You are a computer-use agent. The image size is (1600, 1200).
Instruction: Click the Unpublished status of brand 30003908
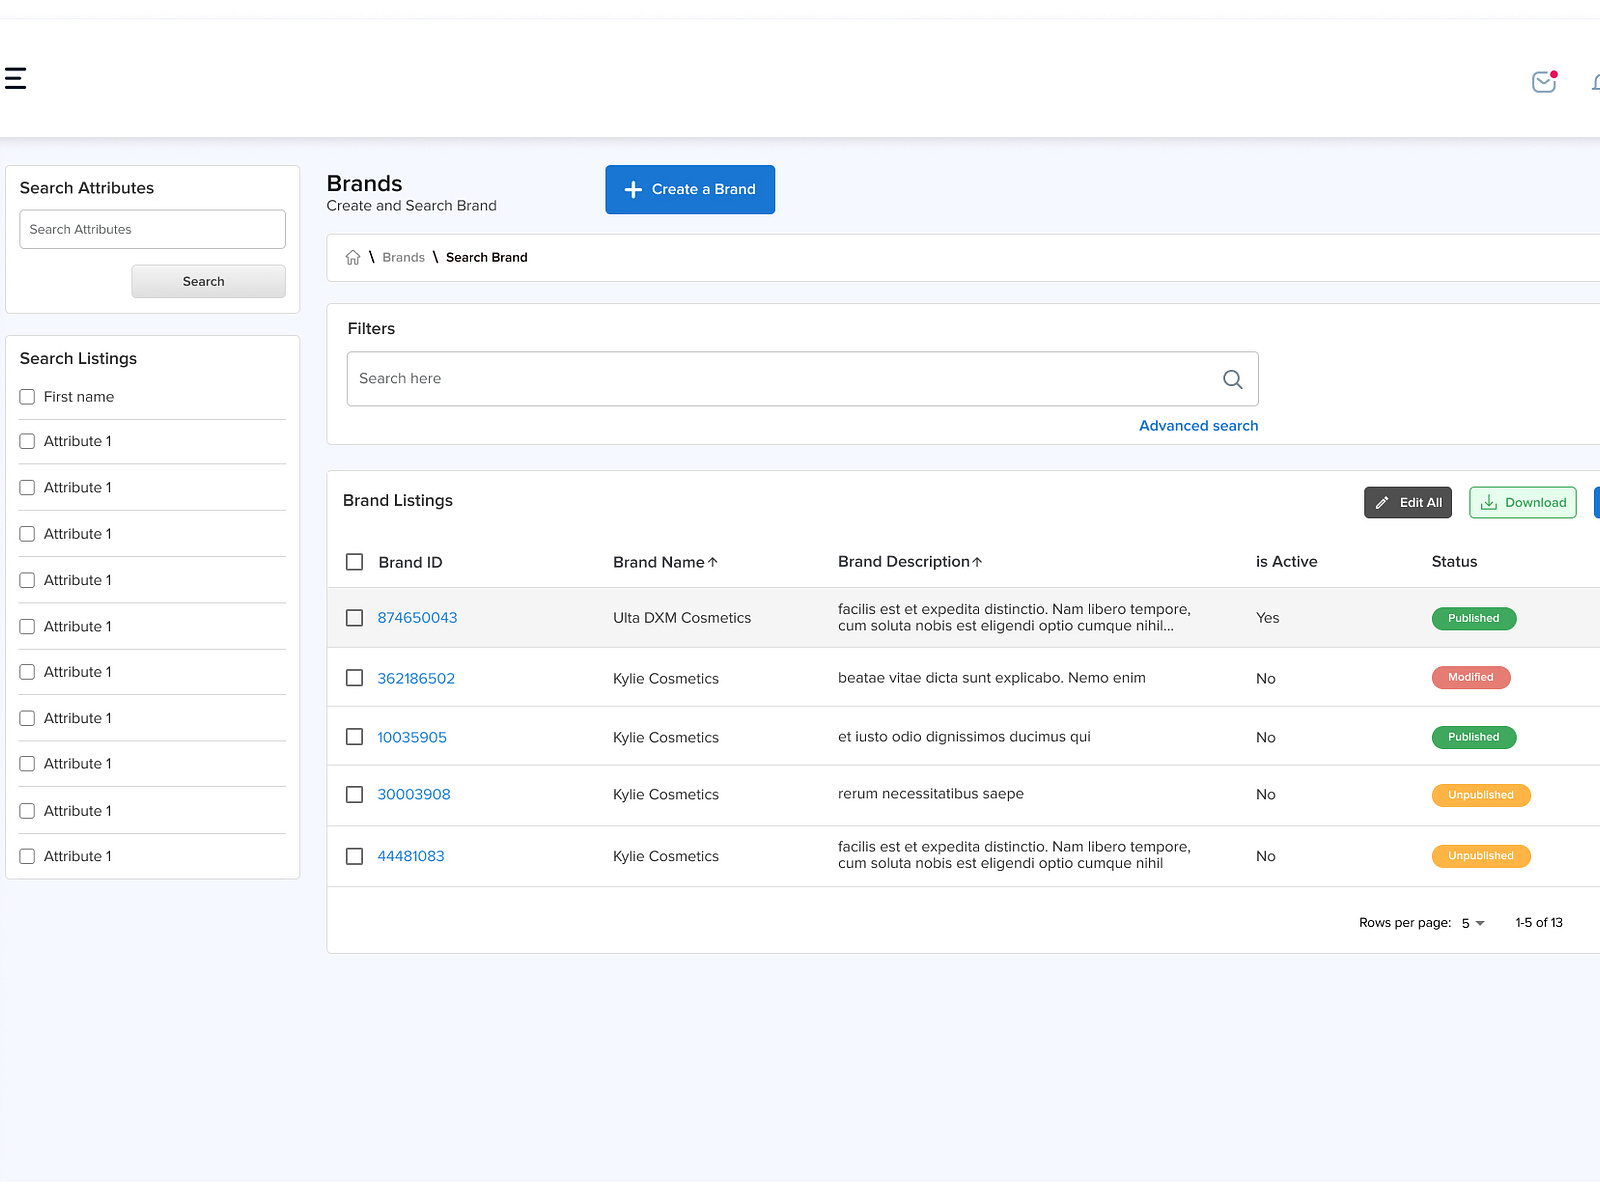click(1481, 796)
